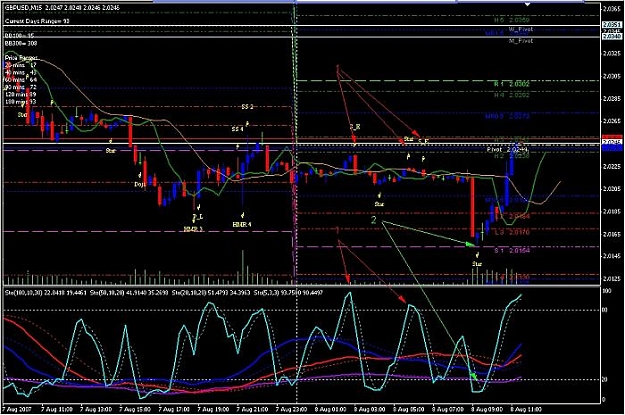This screenshot has width=625, height=415.
Task: Click the '7 Aug 13:00' time axis label
Action: tap(96, 409)
